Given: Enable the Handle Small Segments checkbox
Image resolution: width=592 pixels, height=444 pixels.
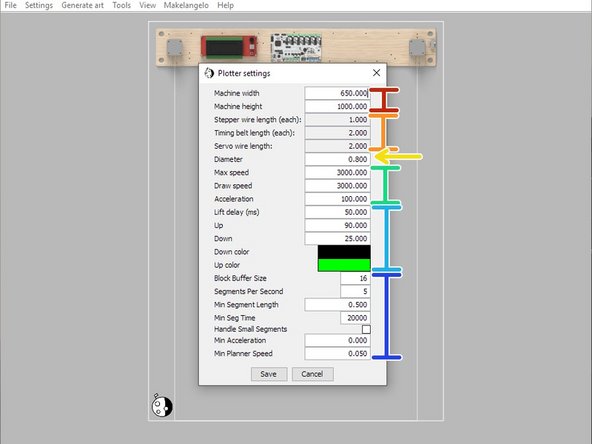Looking at the screenshot, I should (366, 330).
